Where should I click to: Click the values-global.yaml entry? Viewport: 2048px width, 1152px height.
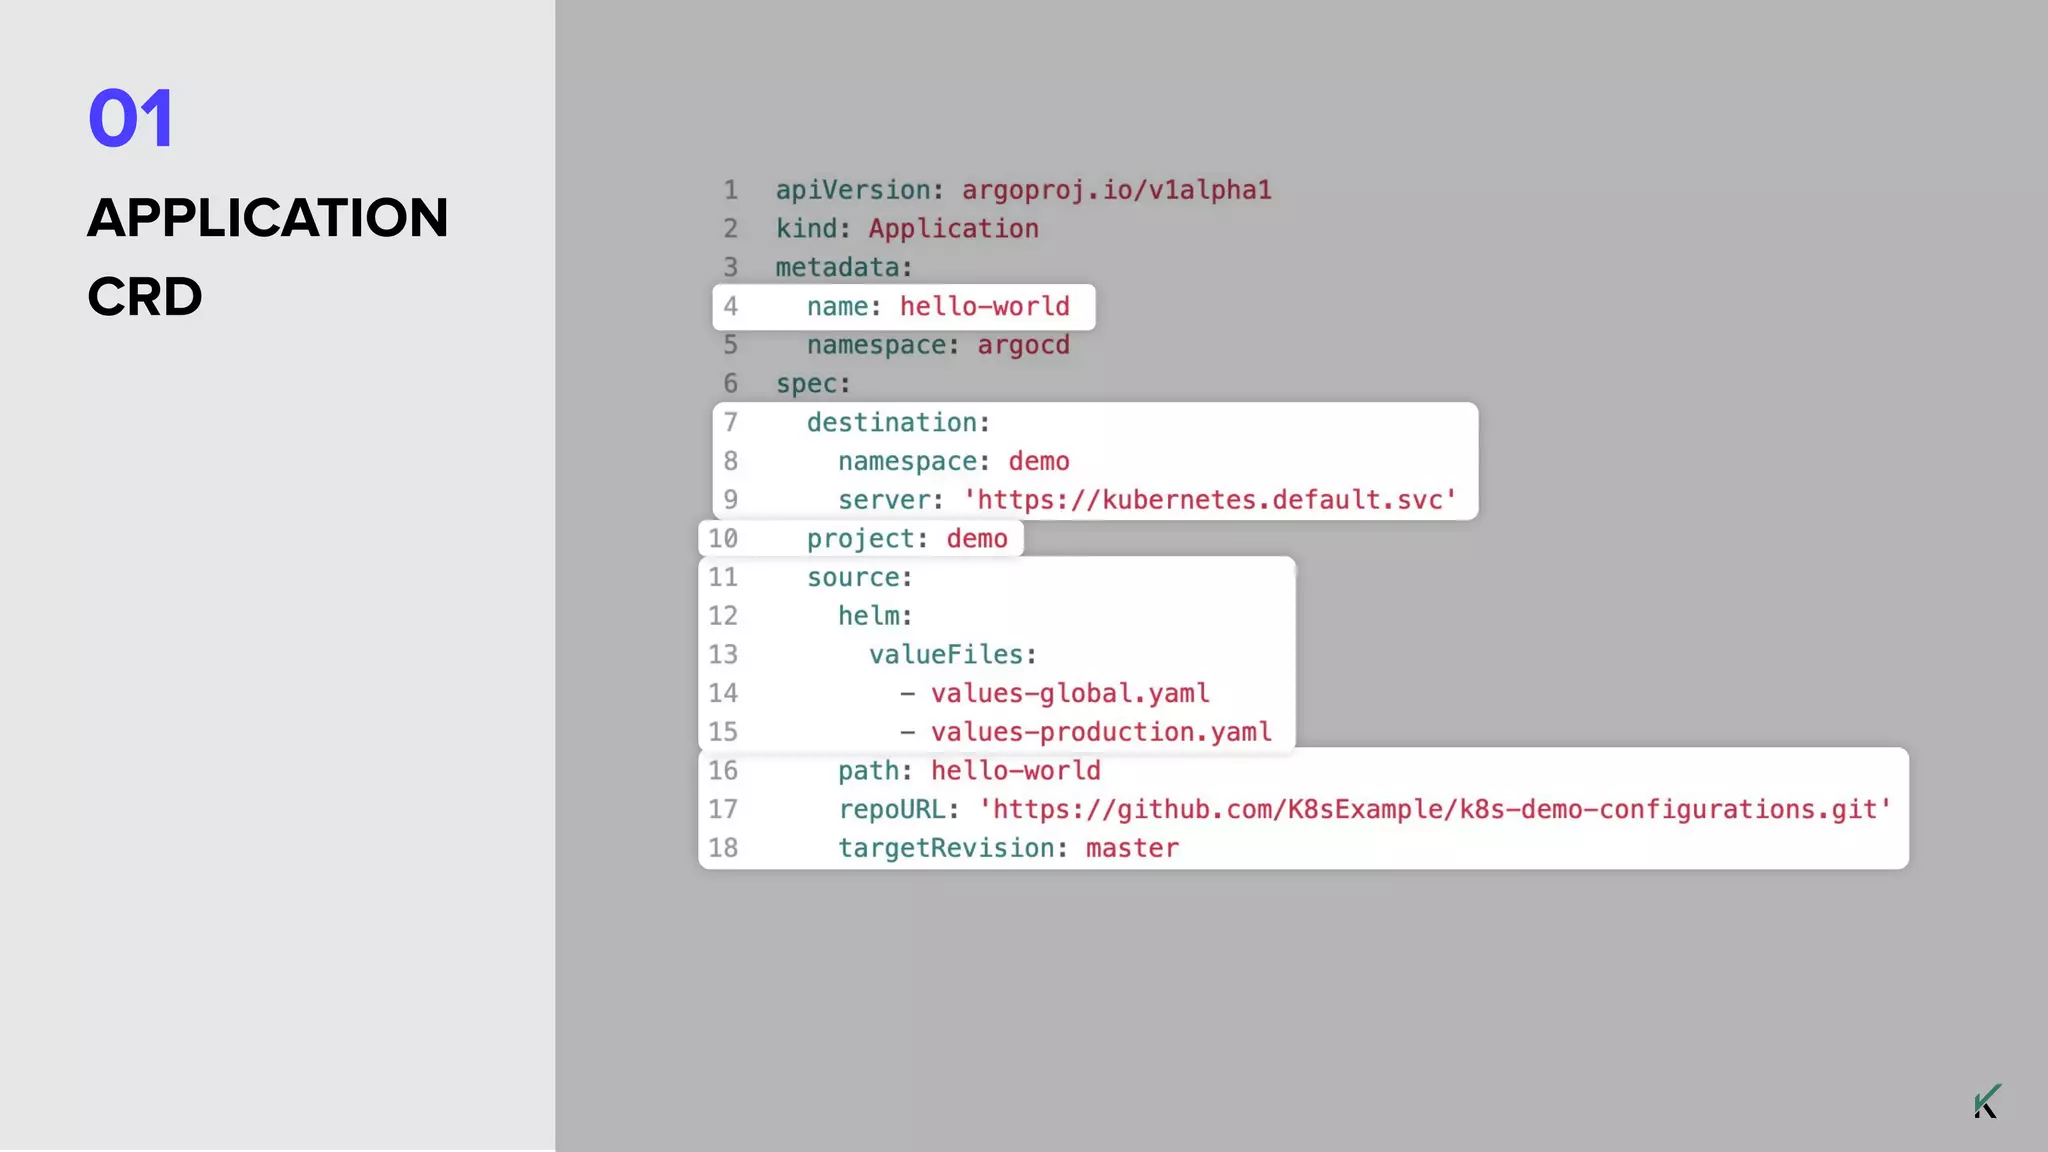point(1070,693)
